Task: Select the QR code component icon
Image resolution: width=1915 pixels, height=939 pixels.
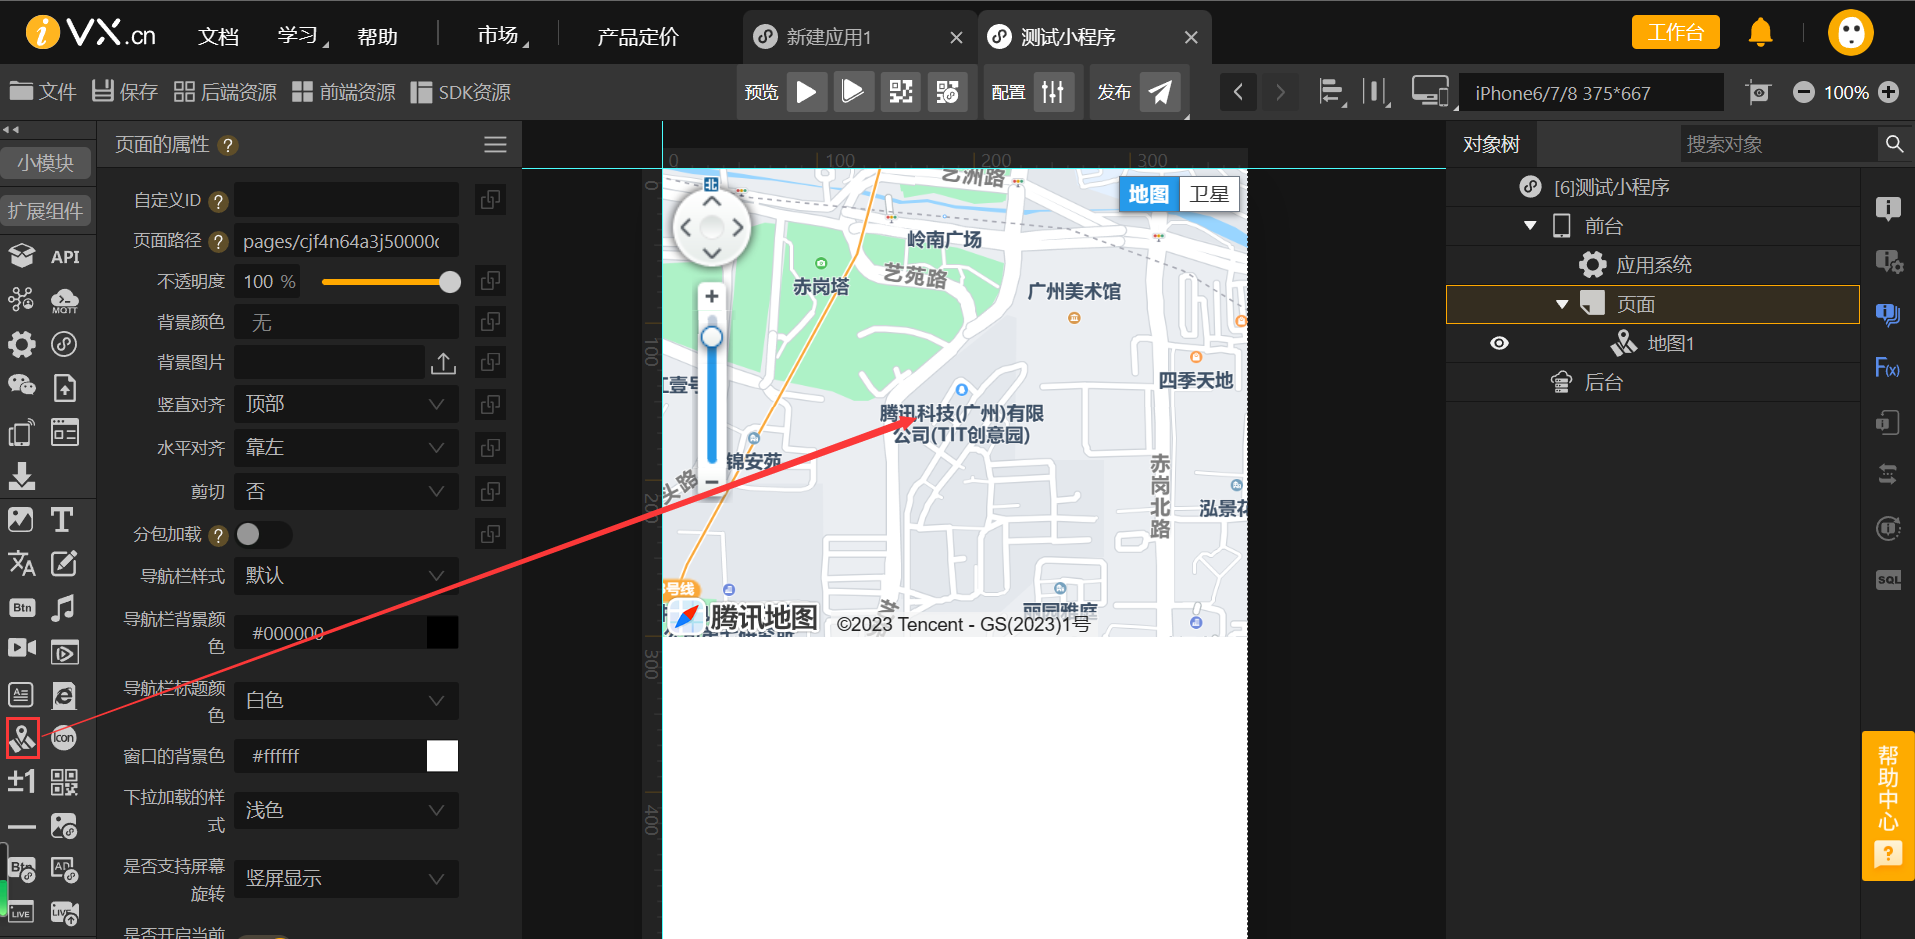Action: point(64,782)
